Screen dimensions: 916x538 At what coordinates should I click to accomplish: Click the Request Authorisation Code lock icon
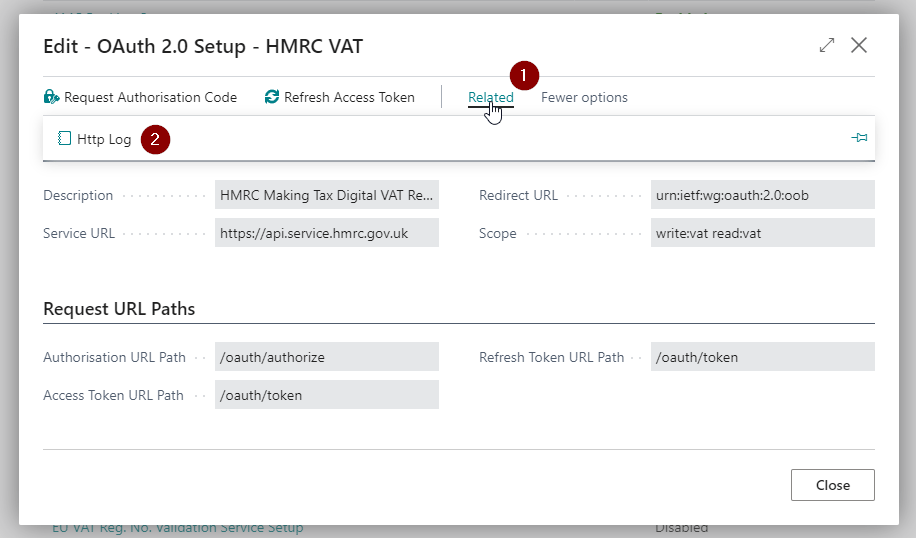coord(51,97)
